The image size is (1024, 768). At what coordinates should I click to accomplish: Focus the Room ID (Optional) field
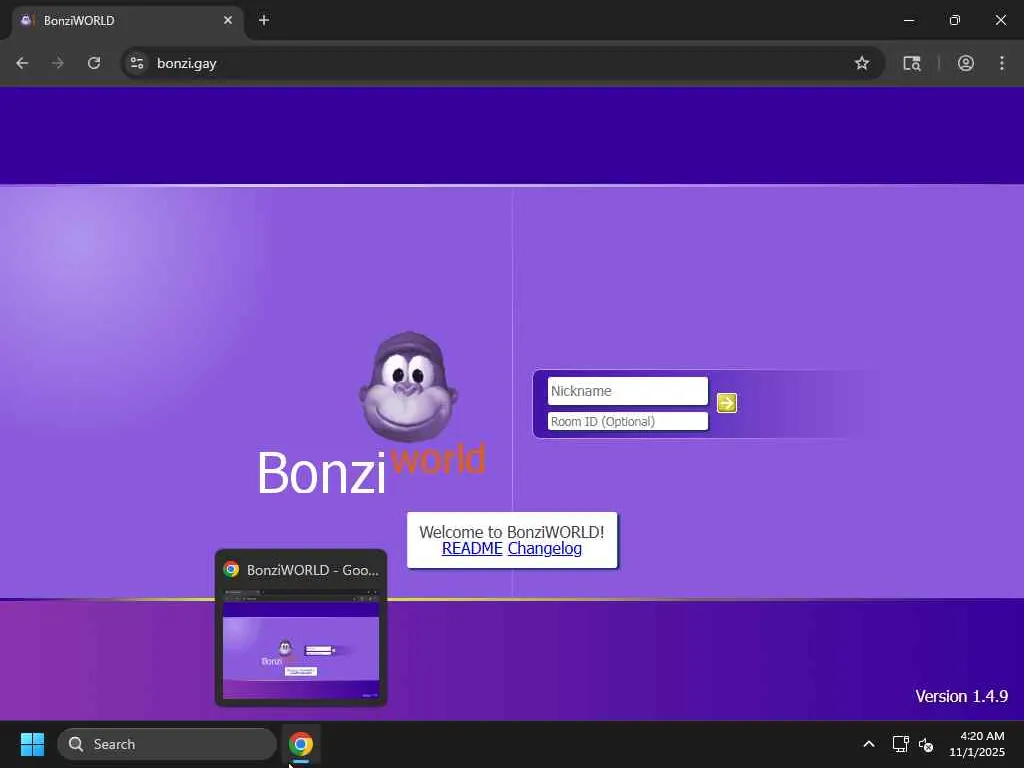point(628,421)
